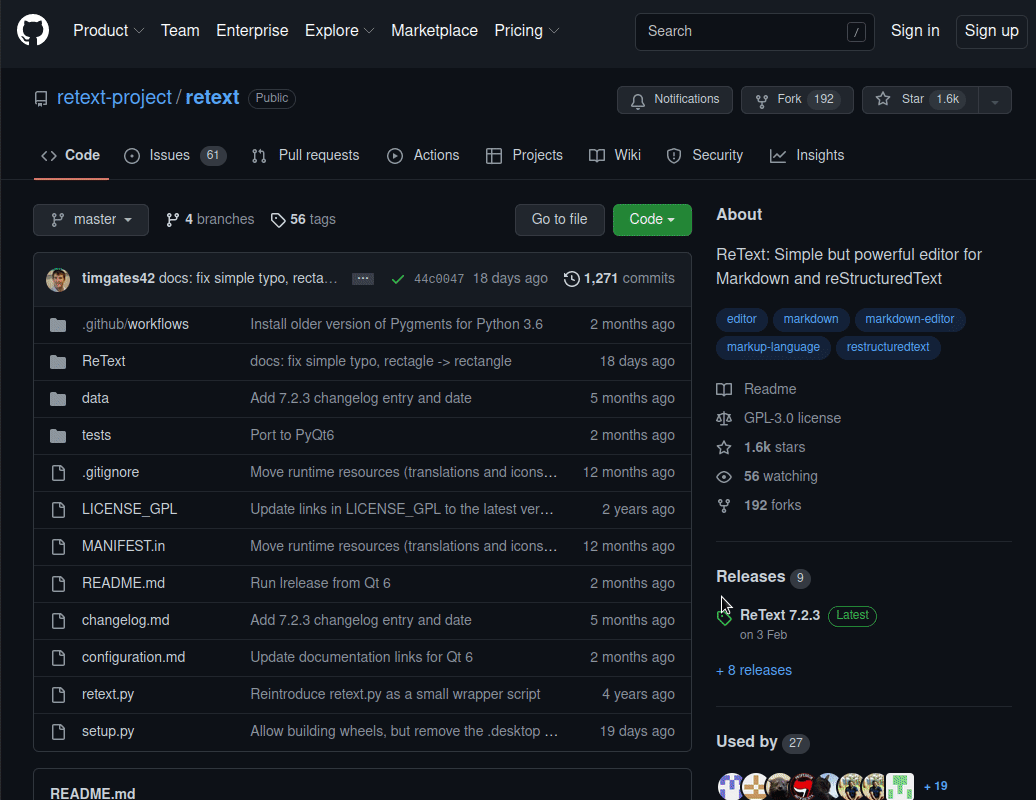1036x800 pixels.
Task: Open the tests folder
Action: (x=96, y=435)
